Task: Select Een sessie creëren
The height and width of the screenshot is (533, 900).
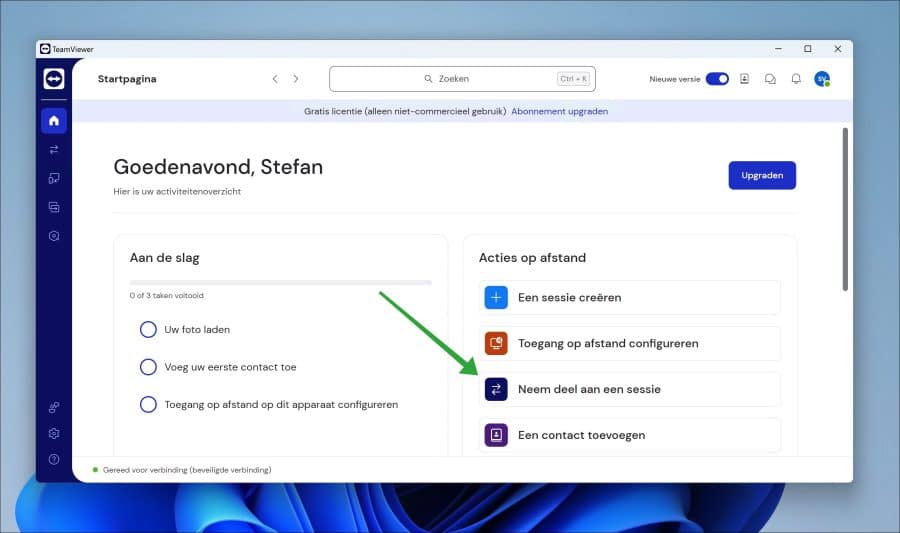Action: pos(630,297)
